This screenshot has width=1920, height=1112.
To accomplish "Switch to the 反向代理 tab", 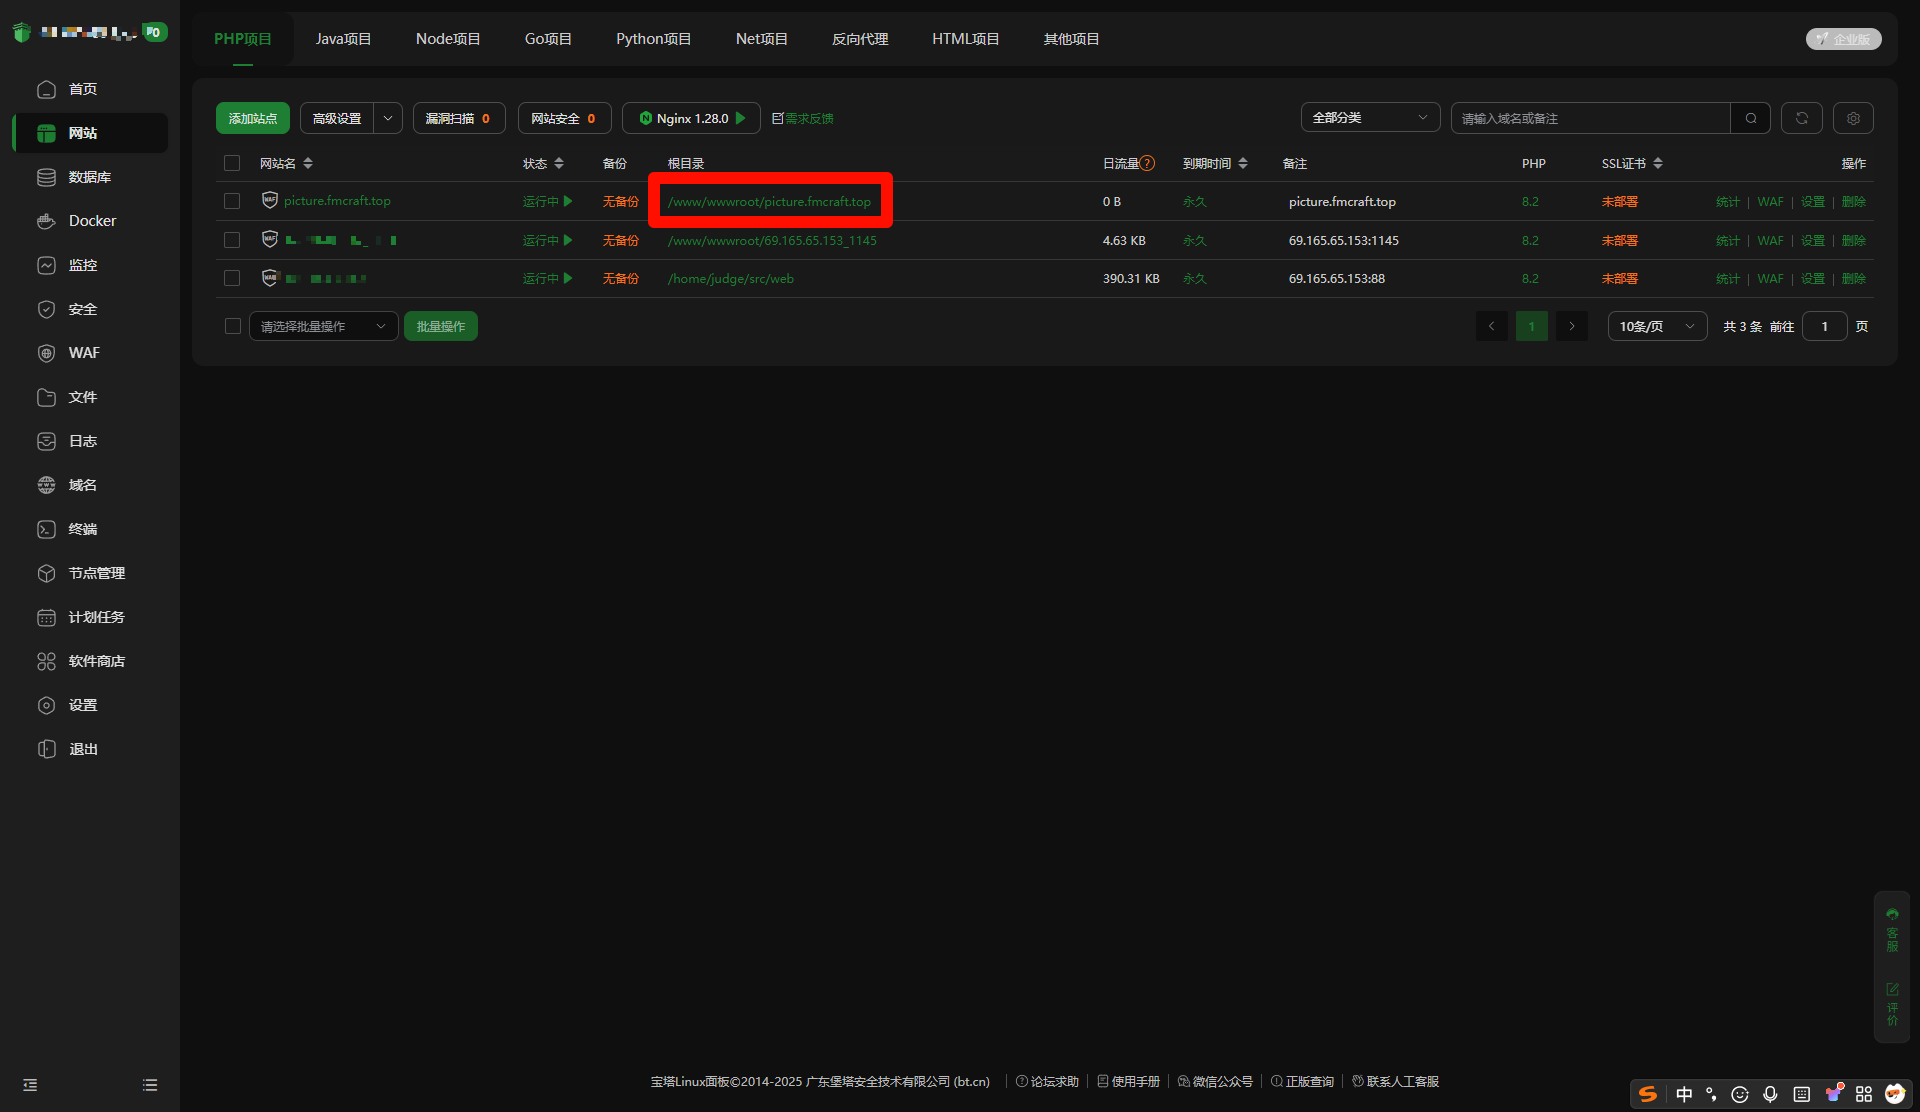I will coord(859,39).
